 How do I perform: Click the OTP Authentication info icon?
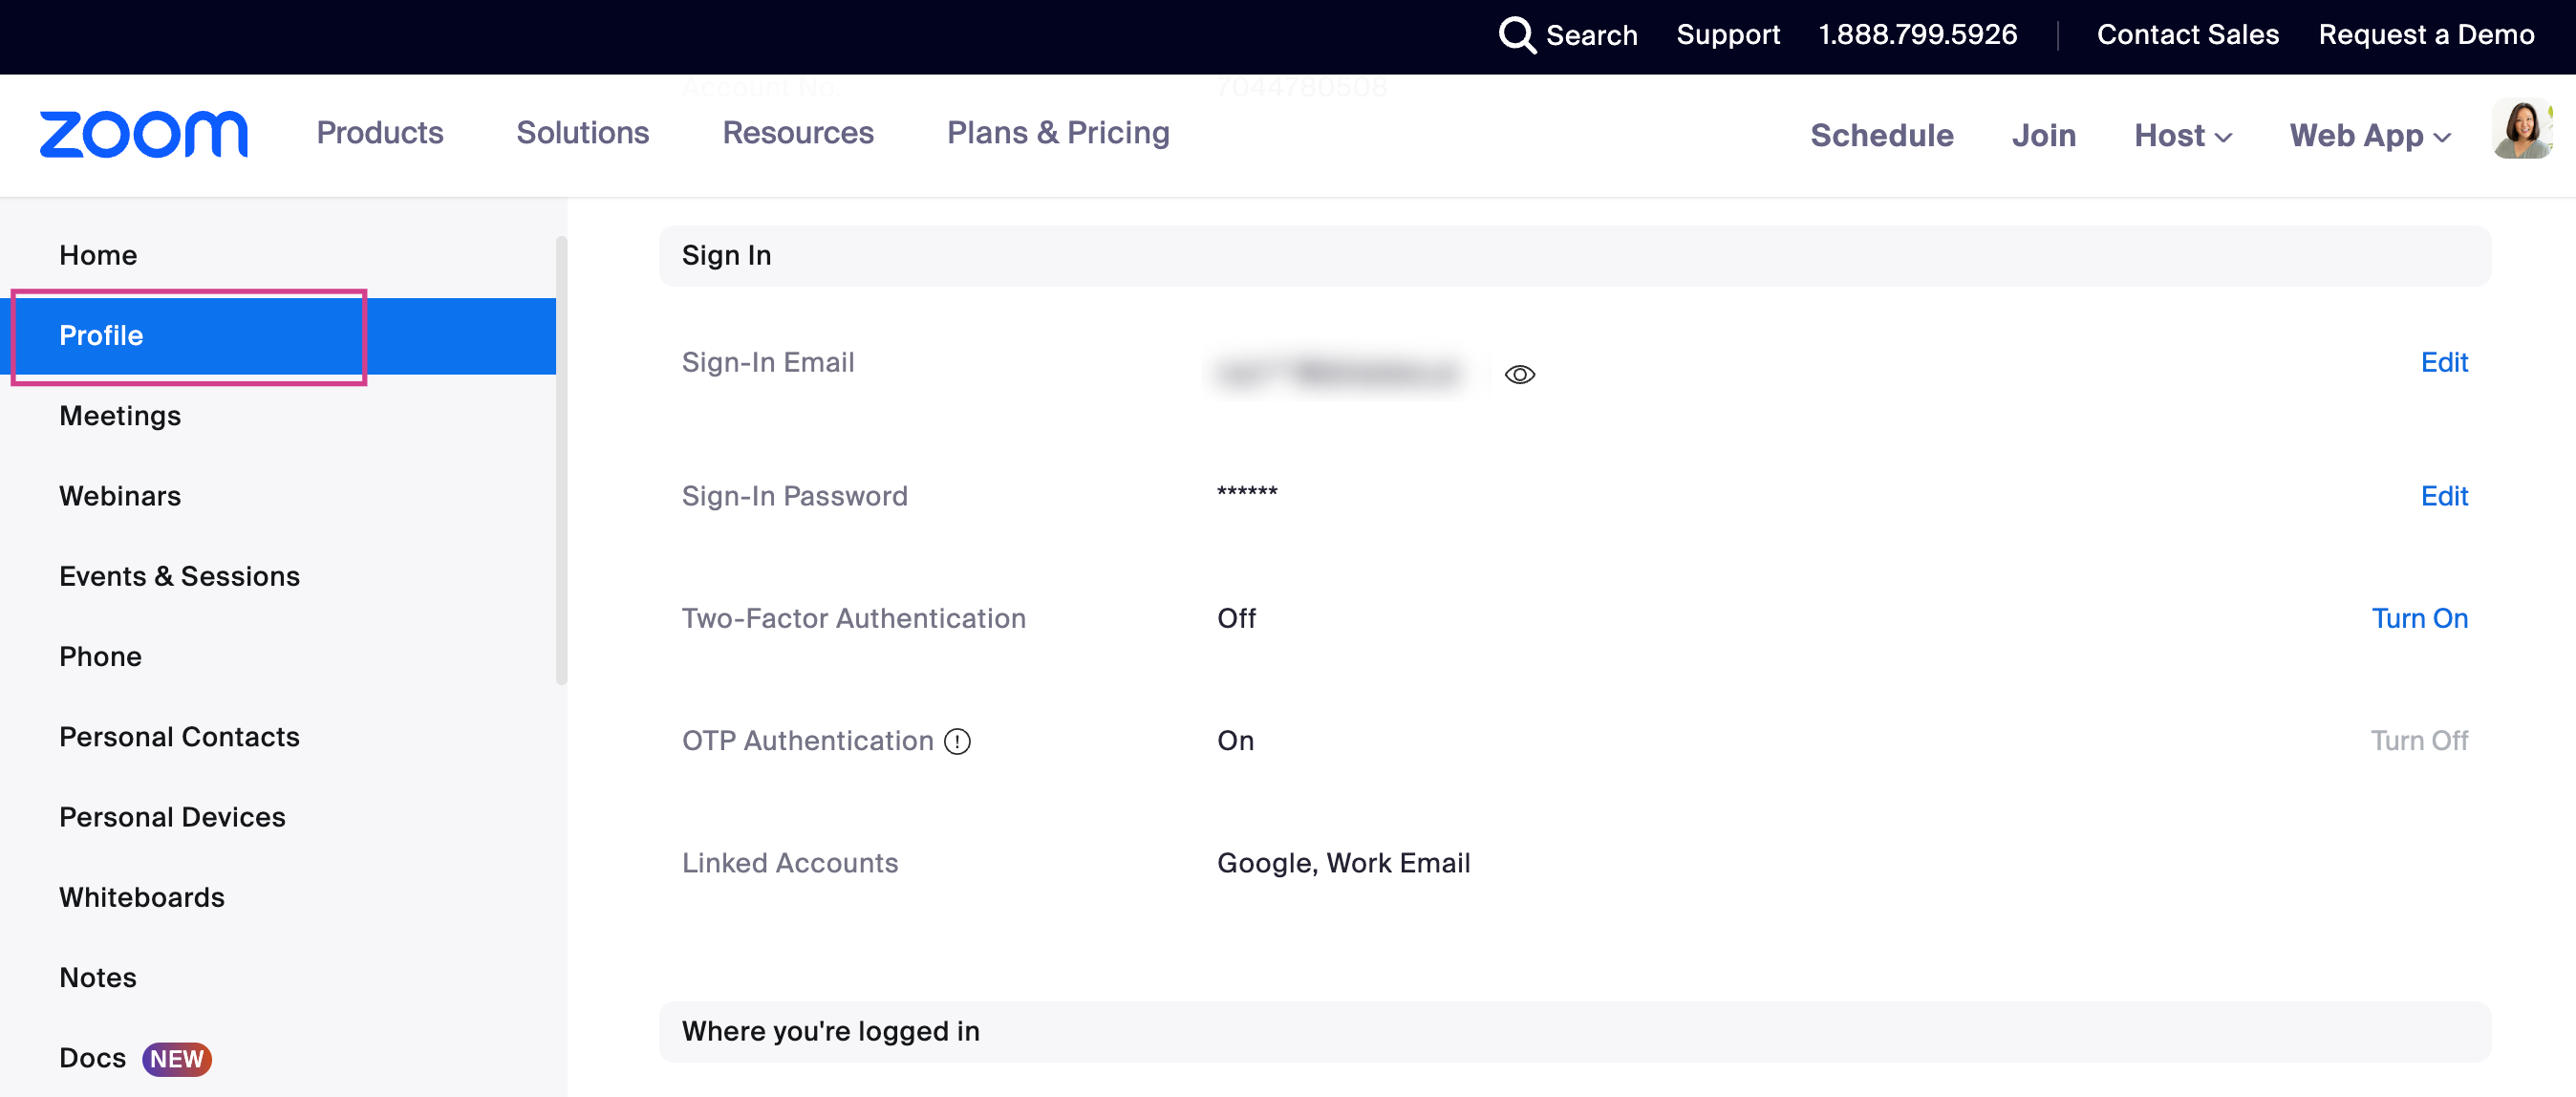pos(957,741)
